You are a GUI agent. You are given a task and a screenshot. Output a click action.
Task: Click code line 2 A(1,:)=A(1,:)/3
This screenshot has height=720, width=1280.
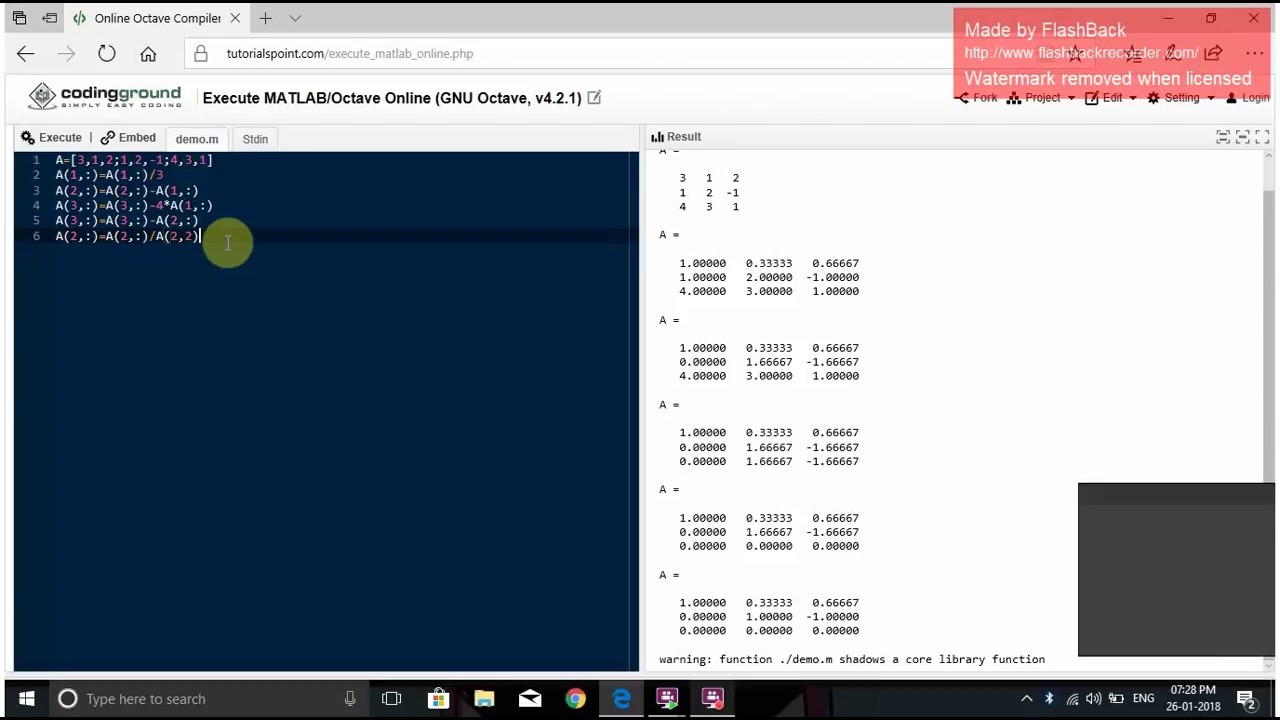pos(109,175)
